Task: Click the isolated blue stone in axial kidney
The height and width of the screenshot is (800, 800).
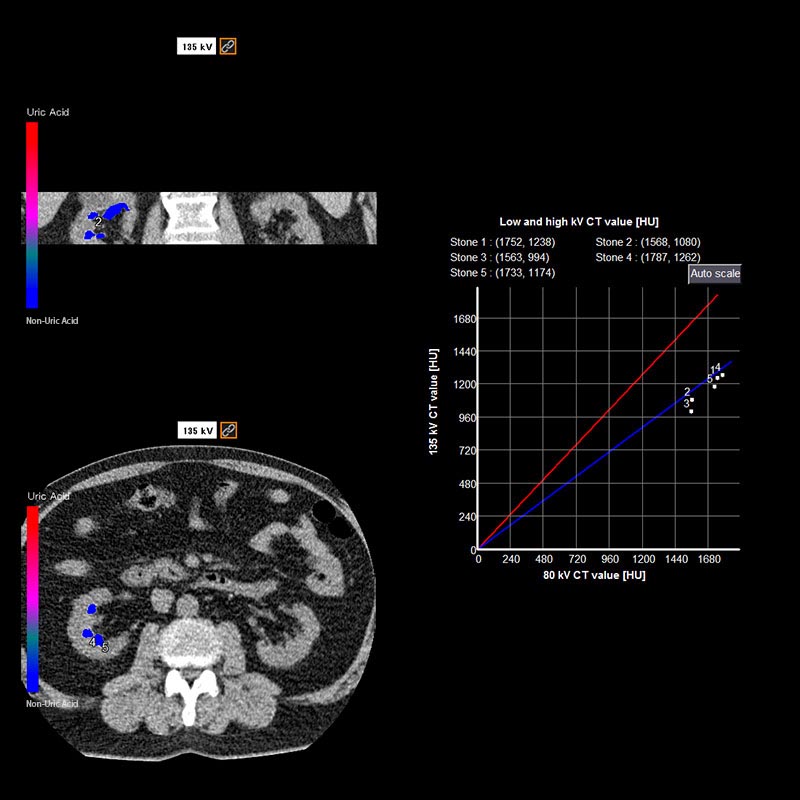Action: 92,608
